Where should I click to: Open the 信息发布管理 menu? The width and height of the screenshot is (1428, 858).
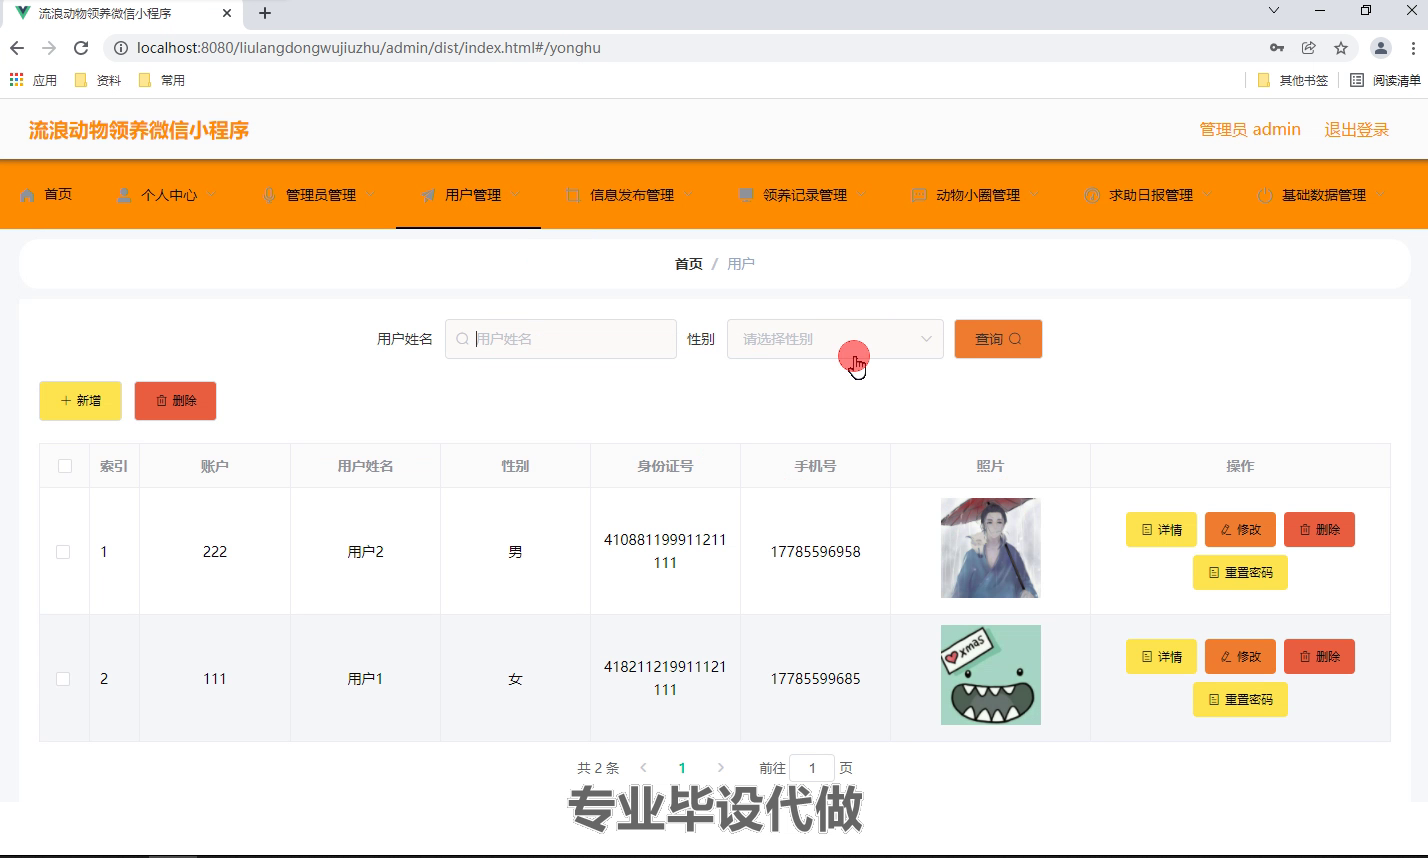(630, 195)
